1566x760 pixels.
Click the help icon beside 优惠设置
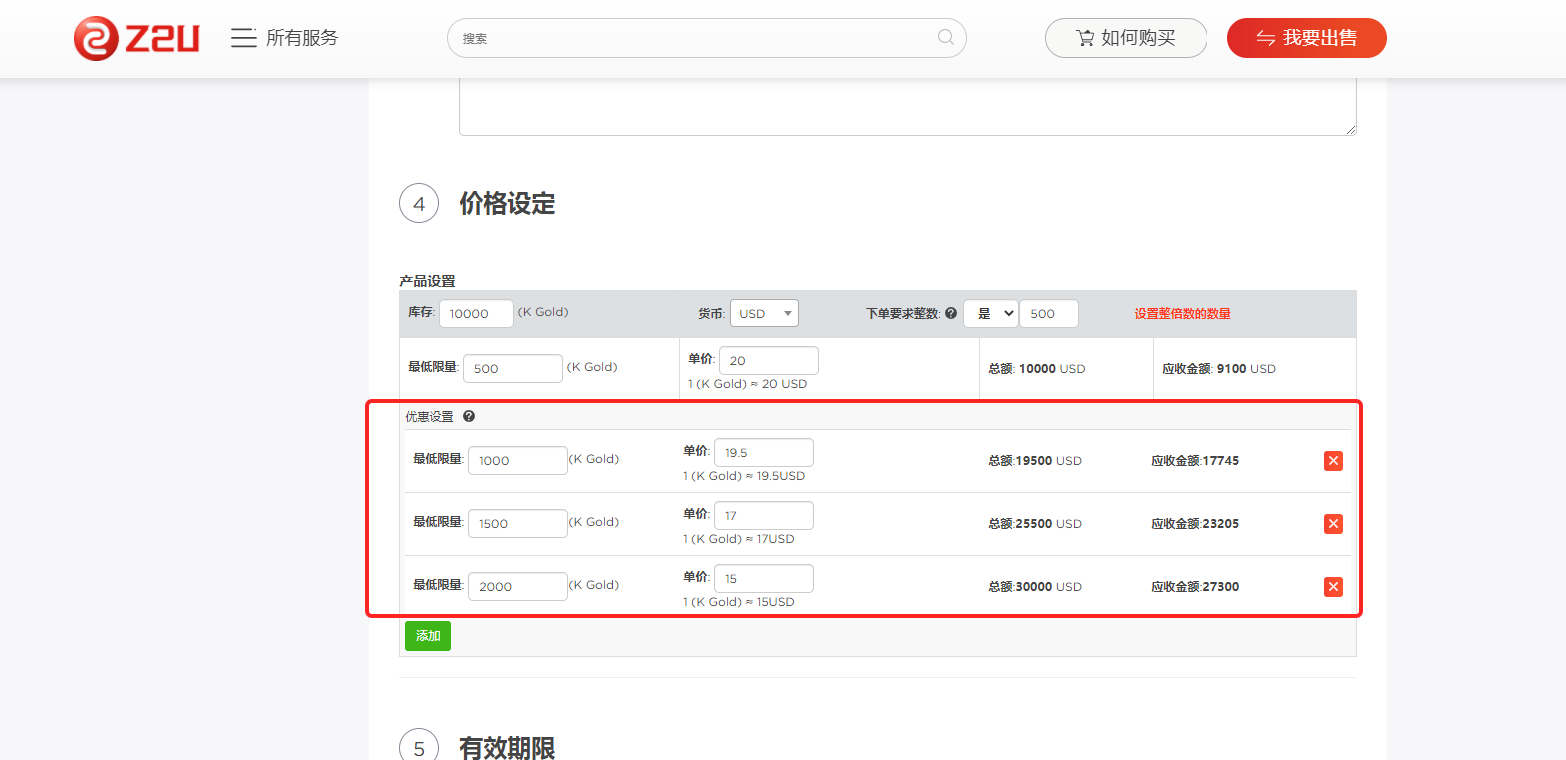[x=468, y=416]
